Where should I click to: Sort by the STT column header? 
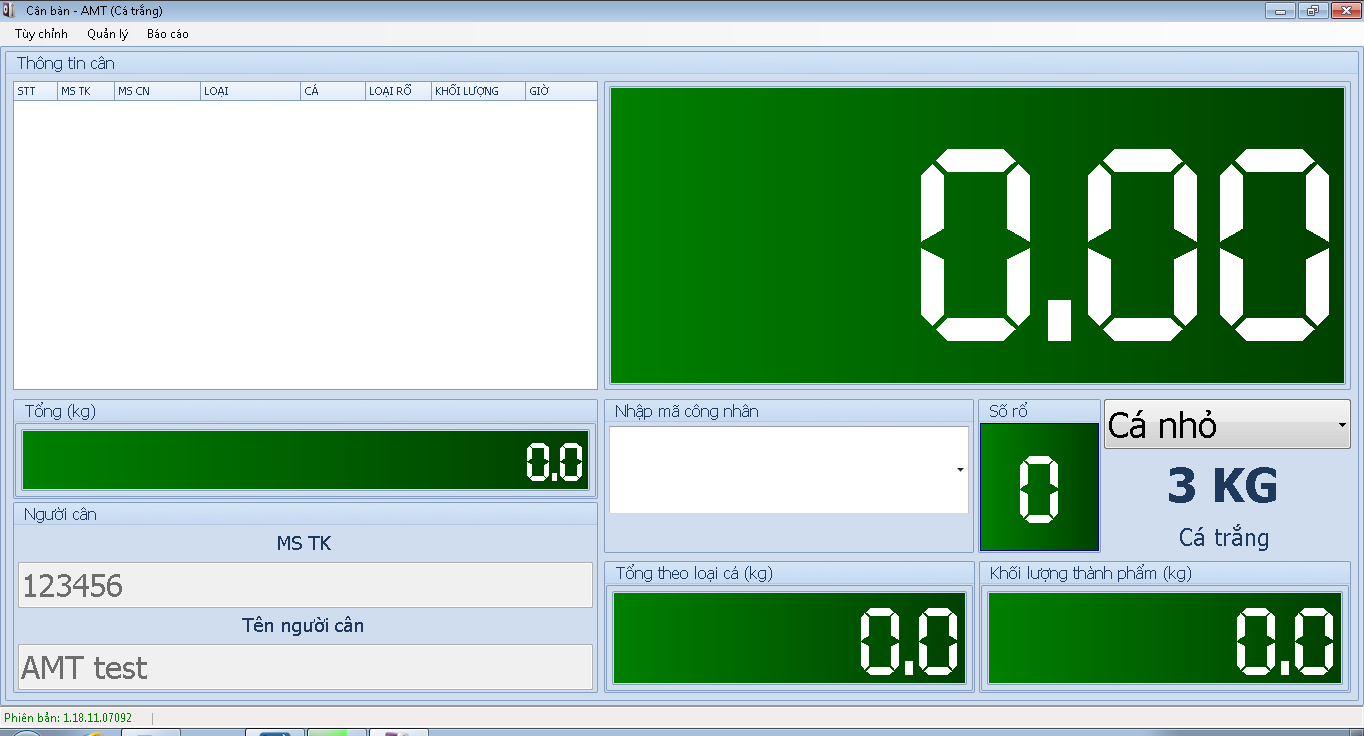34,91
